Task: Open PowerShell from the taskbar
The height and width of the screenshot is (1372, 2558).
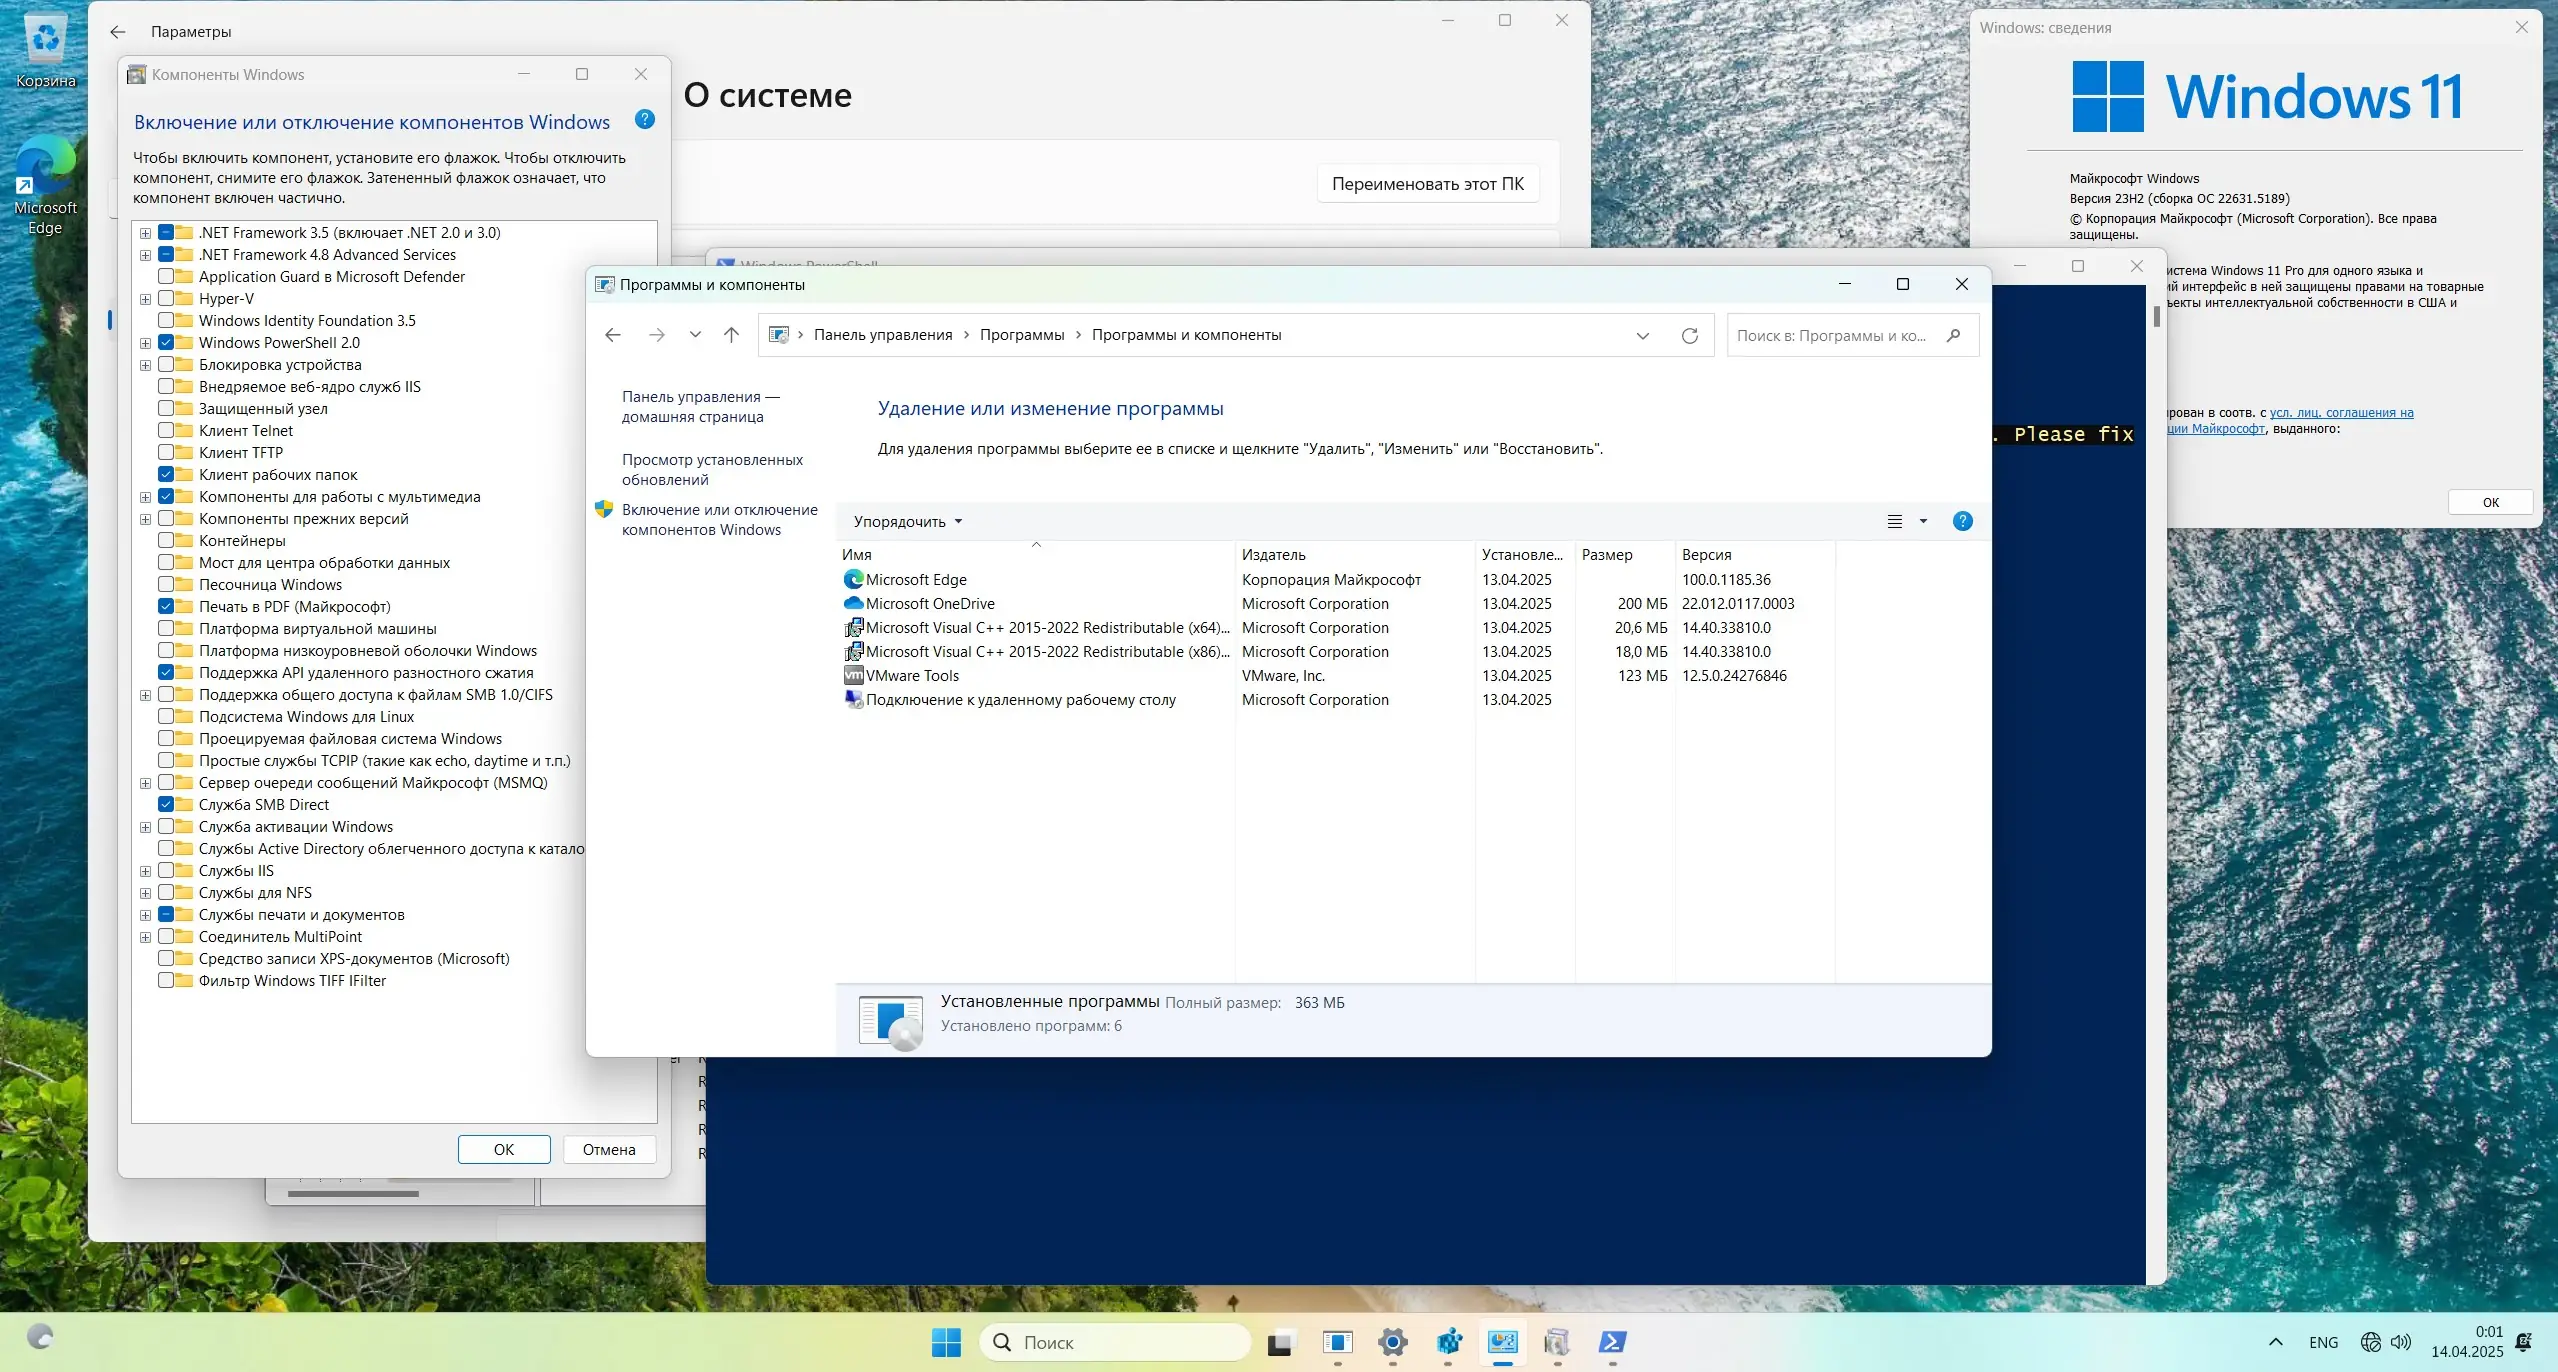Action: pos(1611,1342)
